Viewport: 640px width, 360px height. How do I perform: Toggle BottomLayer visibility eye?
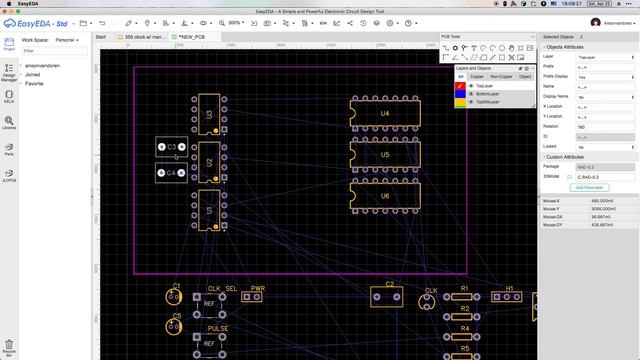pos(471,94)
